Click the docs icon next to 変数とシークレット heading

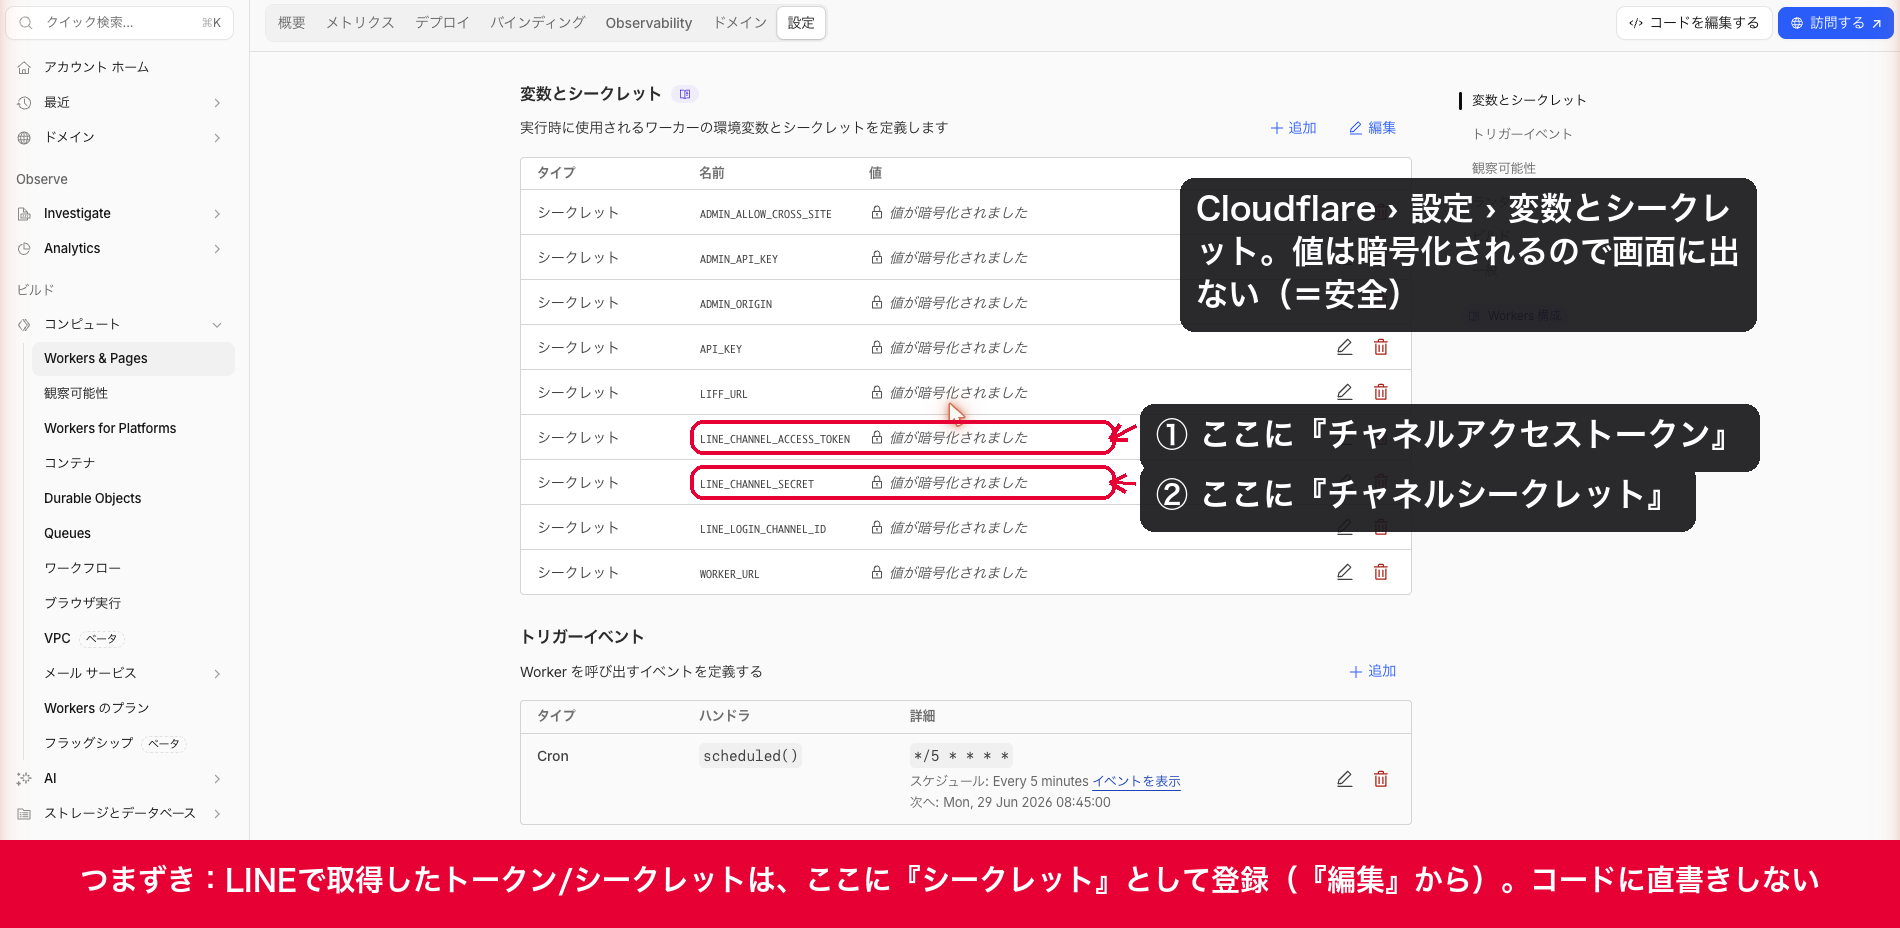685,94
